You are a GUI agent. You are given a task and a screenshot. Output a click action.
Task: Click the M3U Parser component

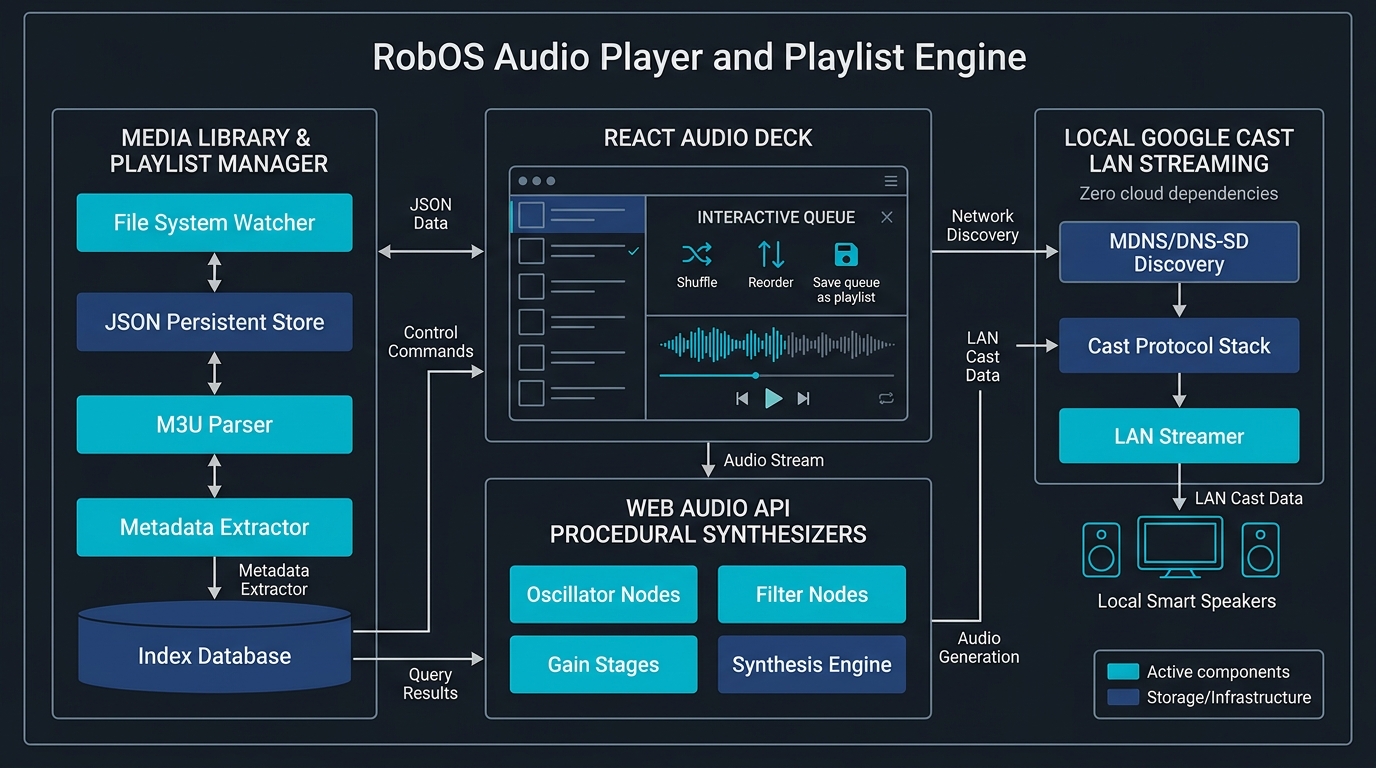[215, 424]
